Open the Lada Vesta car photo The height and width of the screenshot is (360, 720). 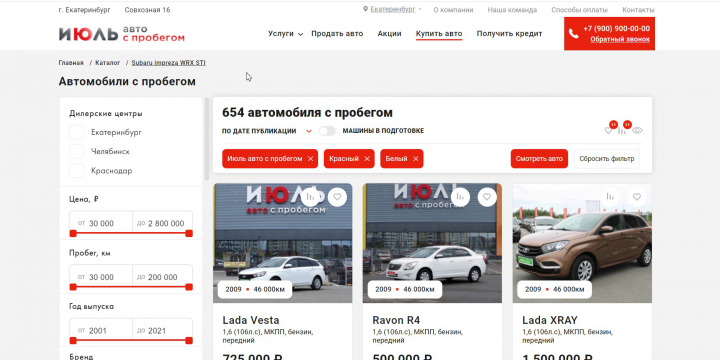click(x=283, y=243)
